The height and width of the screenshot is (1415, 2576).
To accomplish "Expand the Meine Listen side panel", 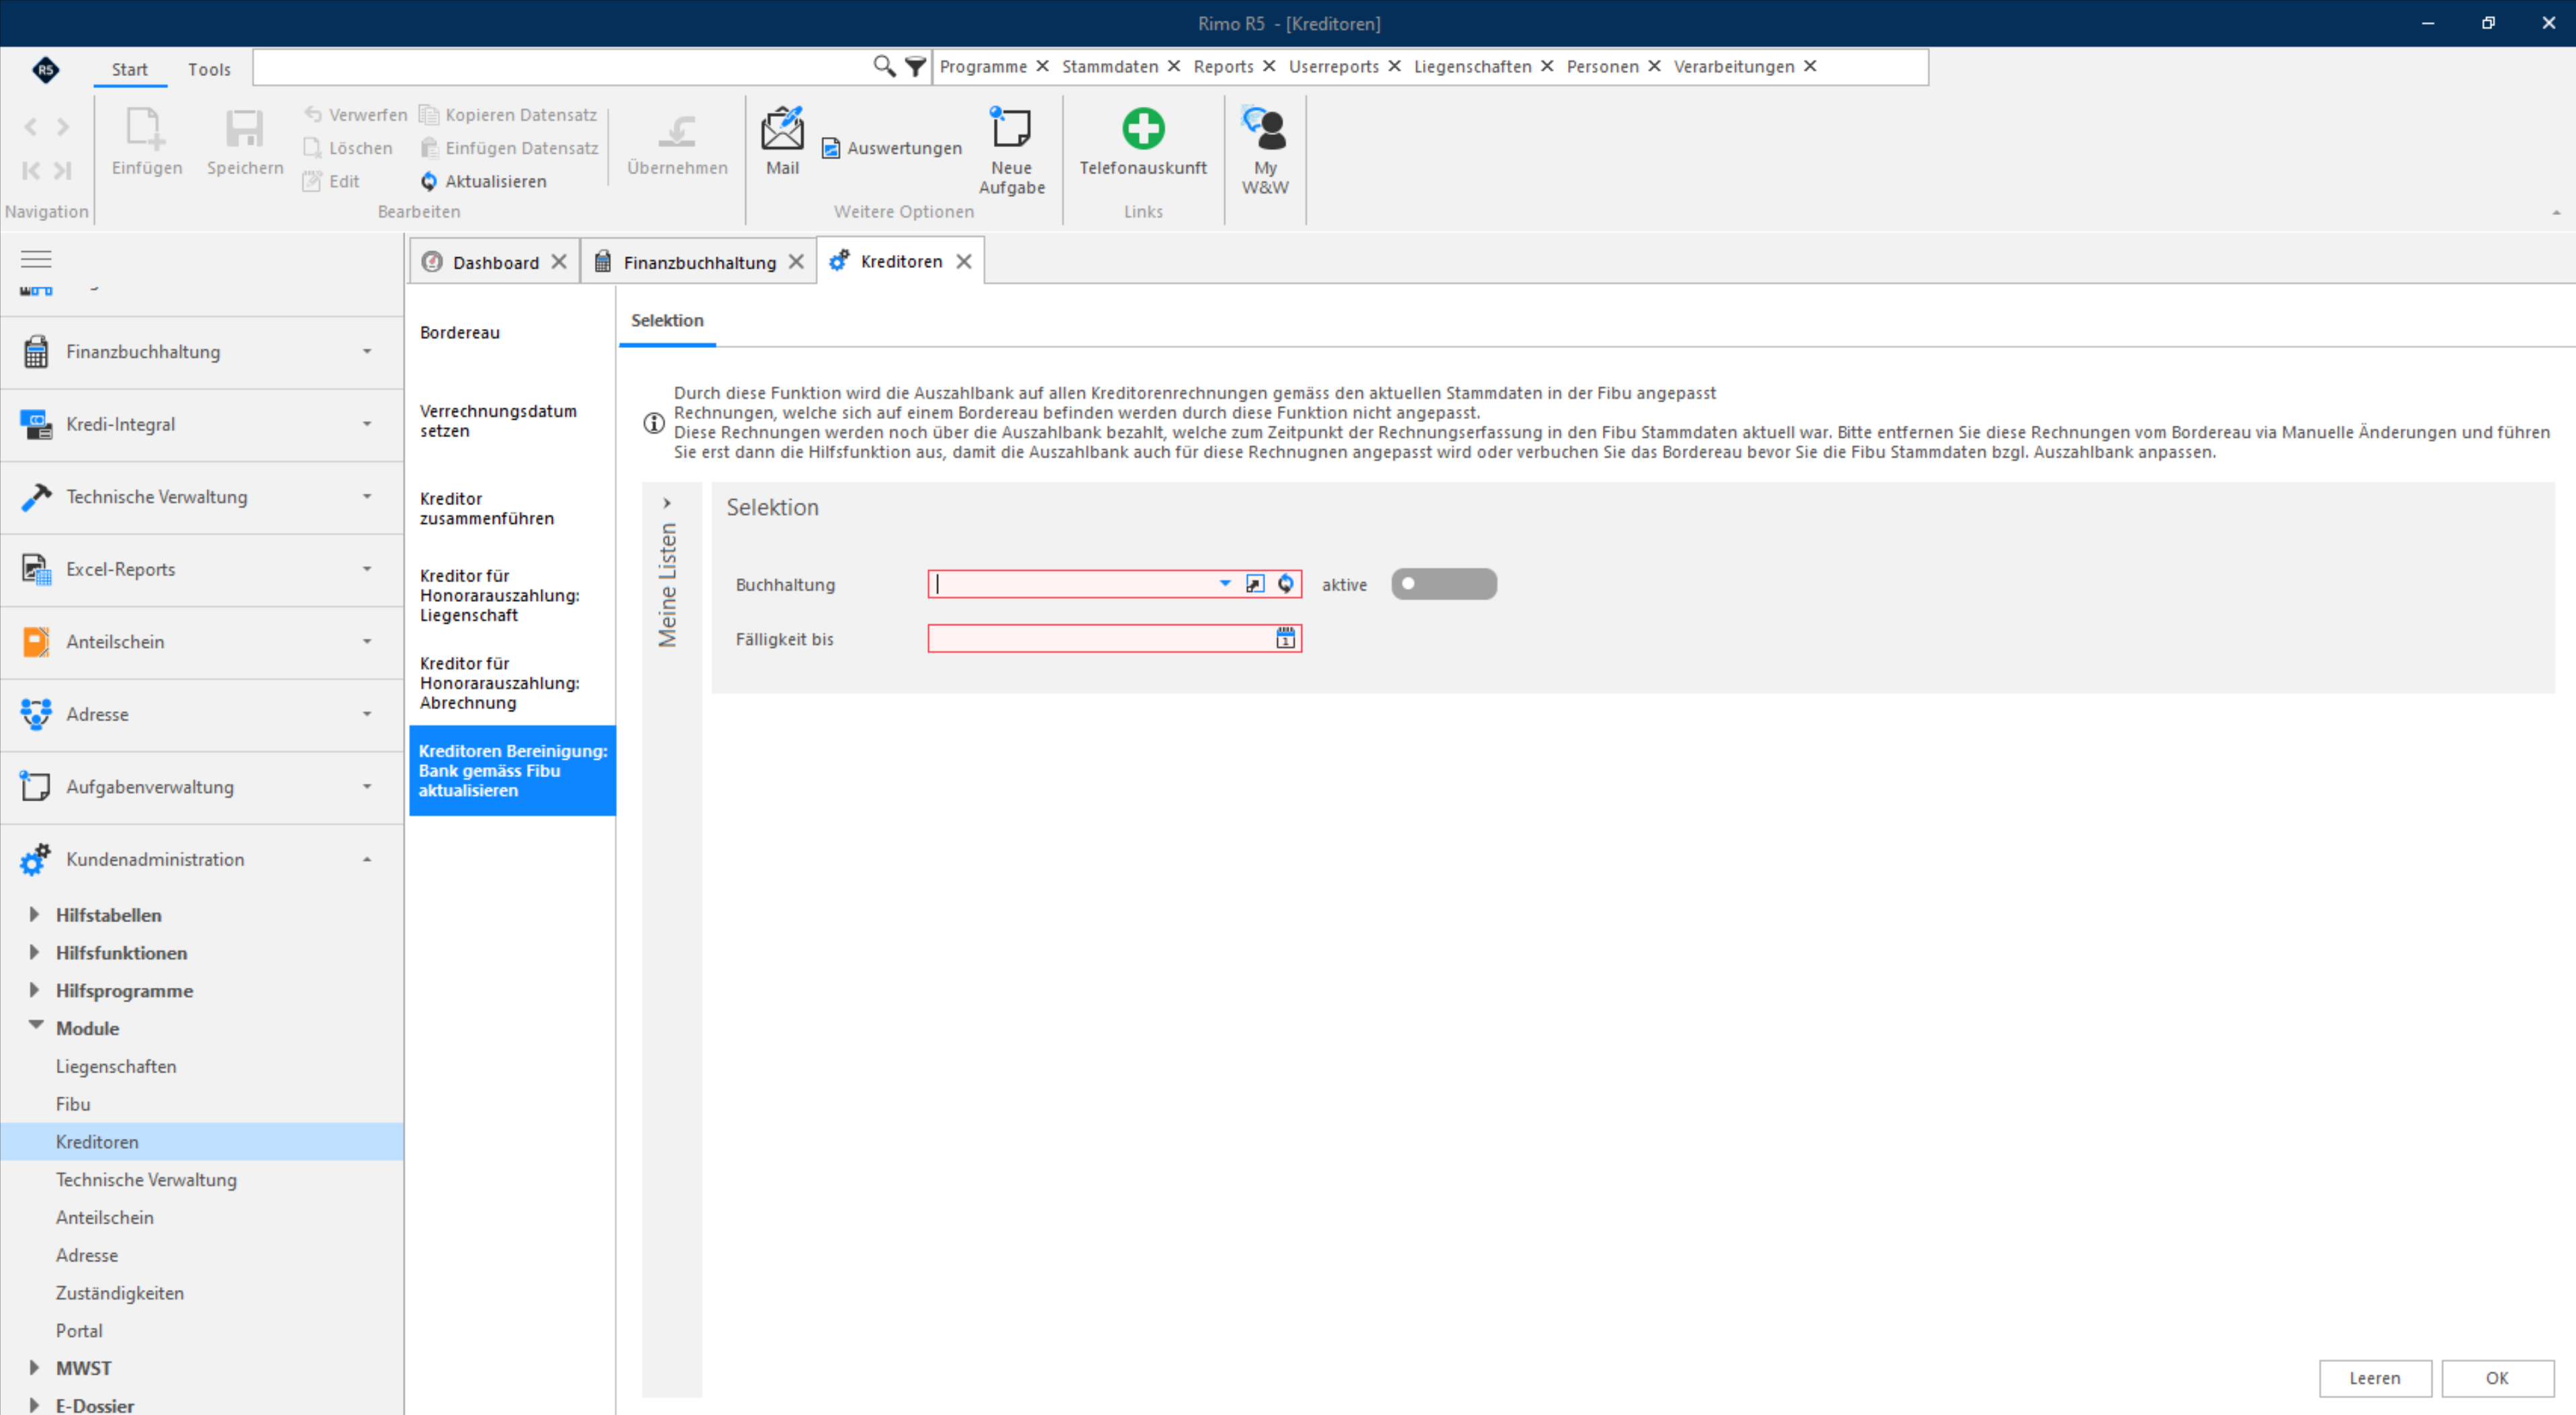I will click(x=667, y=503).
